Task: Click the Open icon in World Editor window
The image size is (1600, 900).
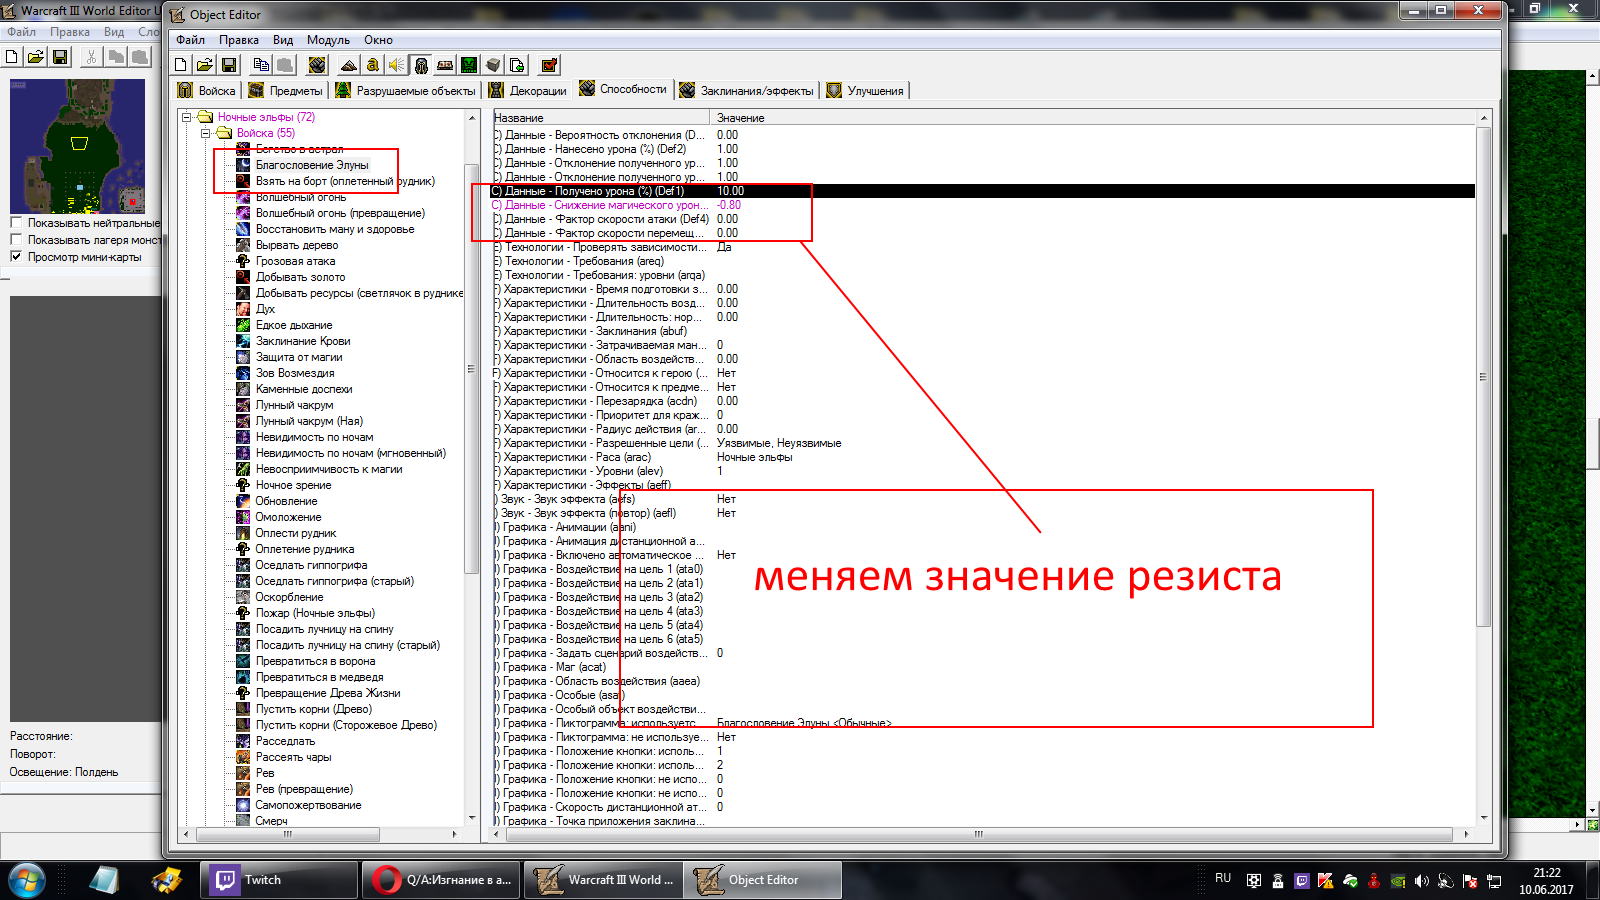Action: pyautogui.click(x=36, y=57)
